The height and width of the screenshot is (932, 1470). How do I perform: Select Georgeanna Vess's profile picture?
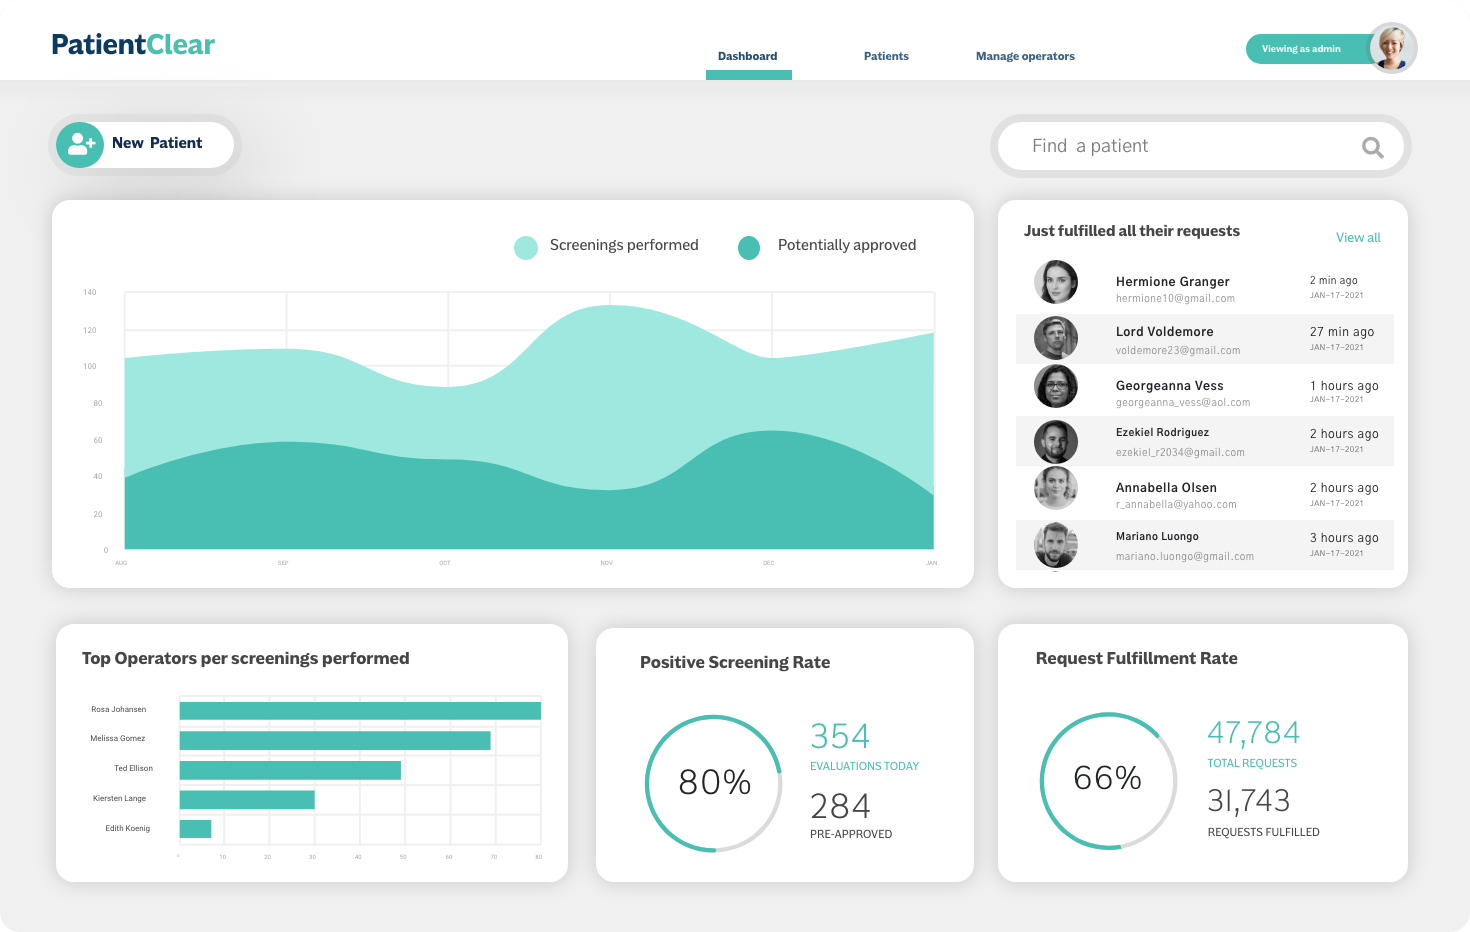tap(1056, 386)
